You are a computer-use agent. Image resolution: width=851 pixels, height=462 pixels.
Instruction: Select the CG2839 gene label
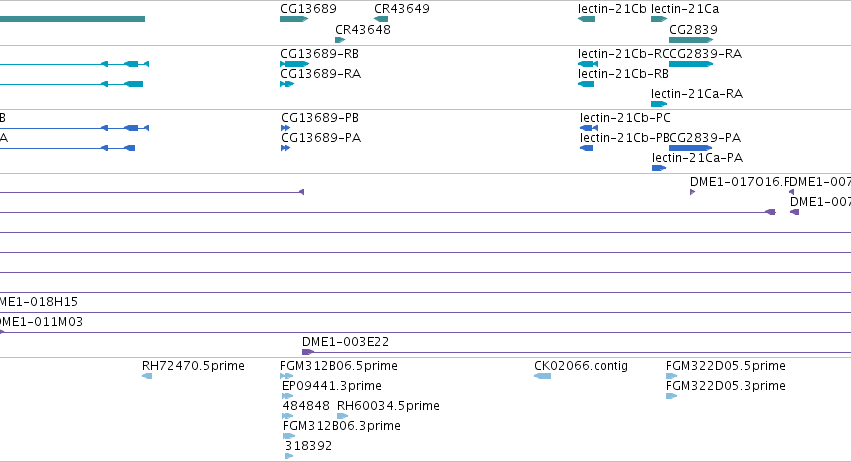coord(693,29)
